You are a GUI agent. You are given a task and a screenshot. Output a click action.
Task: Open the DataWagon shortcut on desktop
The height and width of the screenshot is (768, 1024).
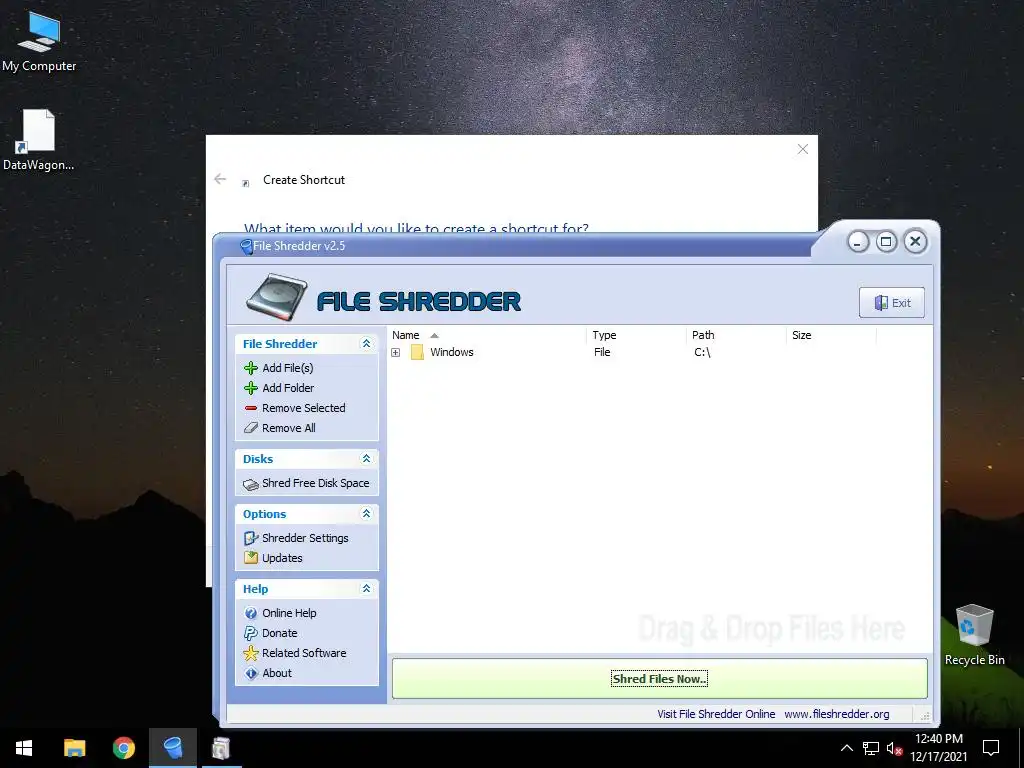tap(39, 140)
